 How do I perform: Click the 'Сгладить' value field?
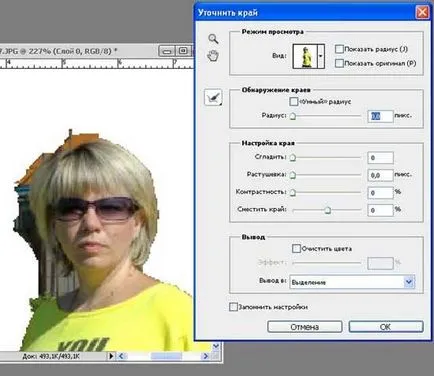click(380, 158)
